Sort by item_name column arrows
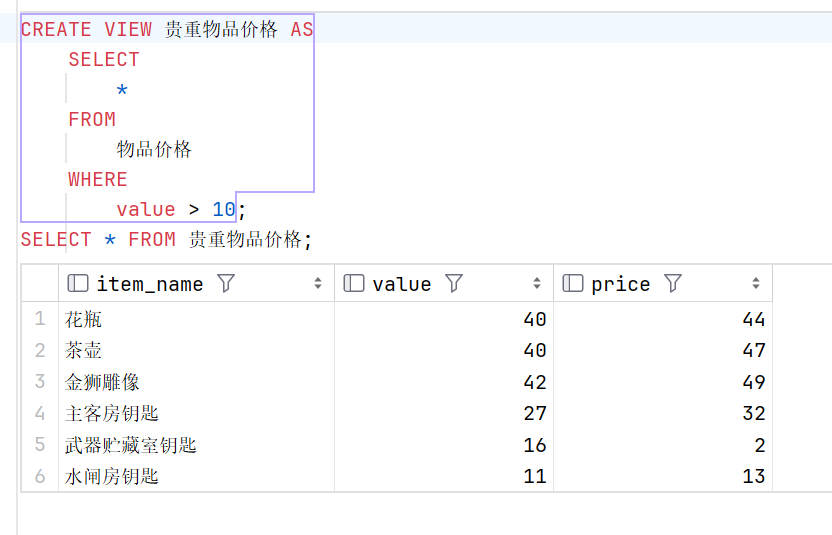Screen dimensions: 832x535 pos(318,283)
